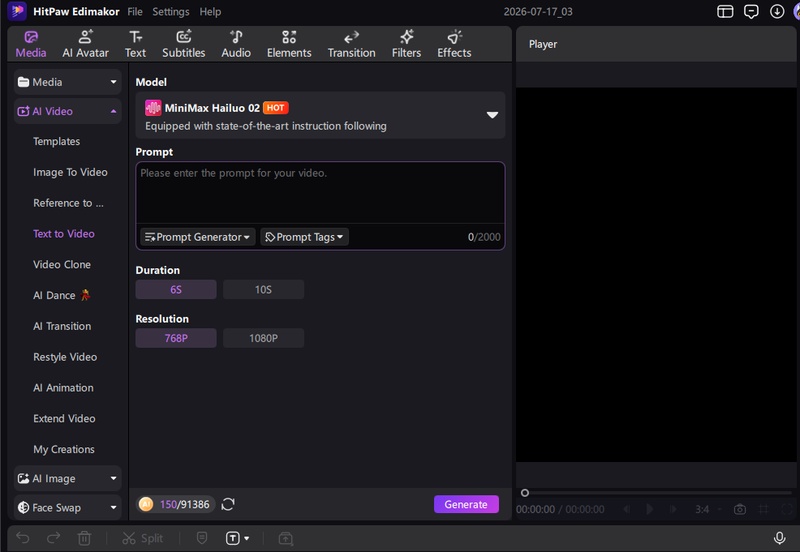Click the AI credits coin icon
The image size is (800, 552).
[x=146, y=504]
